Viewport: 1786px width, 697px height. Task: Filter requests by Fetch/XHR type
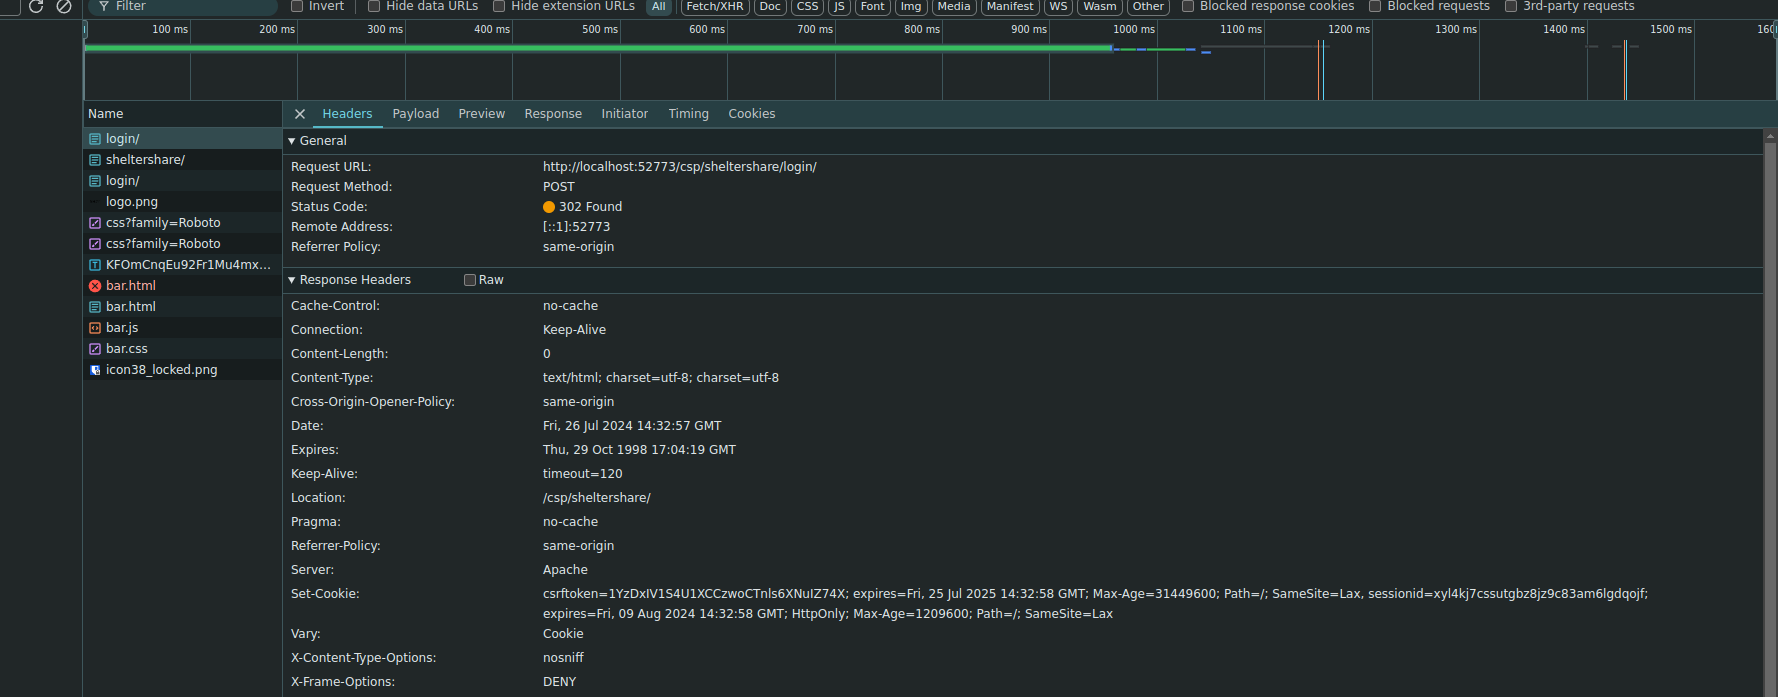[x=714, y=6]
